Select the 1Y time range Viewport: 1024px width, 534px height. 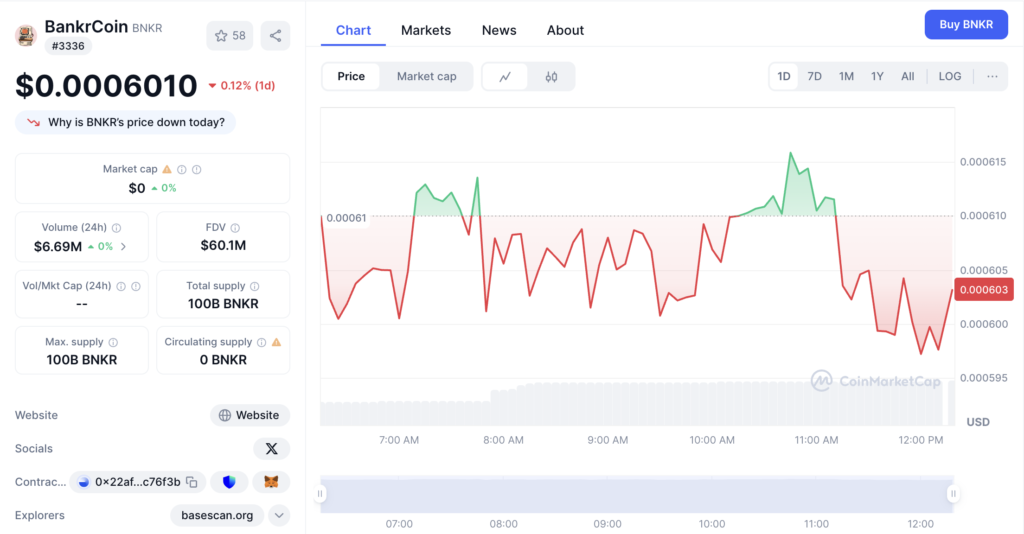coord(877,76)
